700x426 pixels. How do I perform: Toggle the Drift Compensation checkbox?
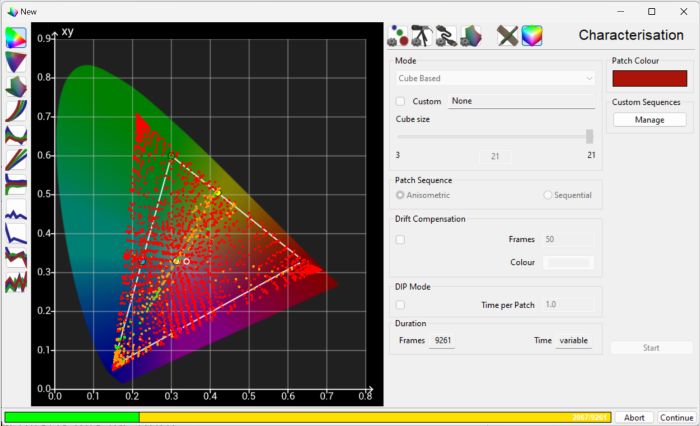click(x=400, y=239)
